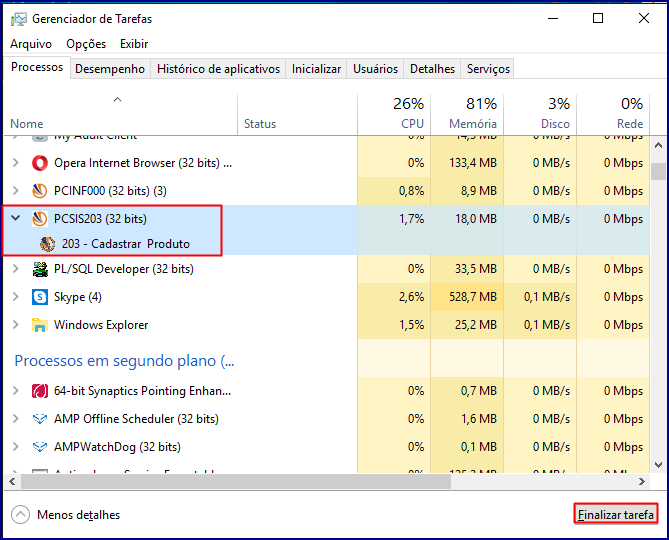
Task: Click the Menos detalhes circle arrow icon
Action: 20,514
